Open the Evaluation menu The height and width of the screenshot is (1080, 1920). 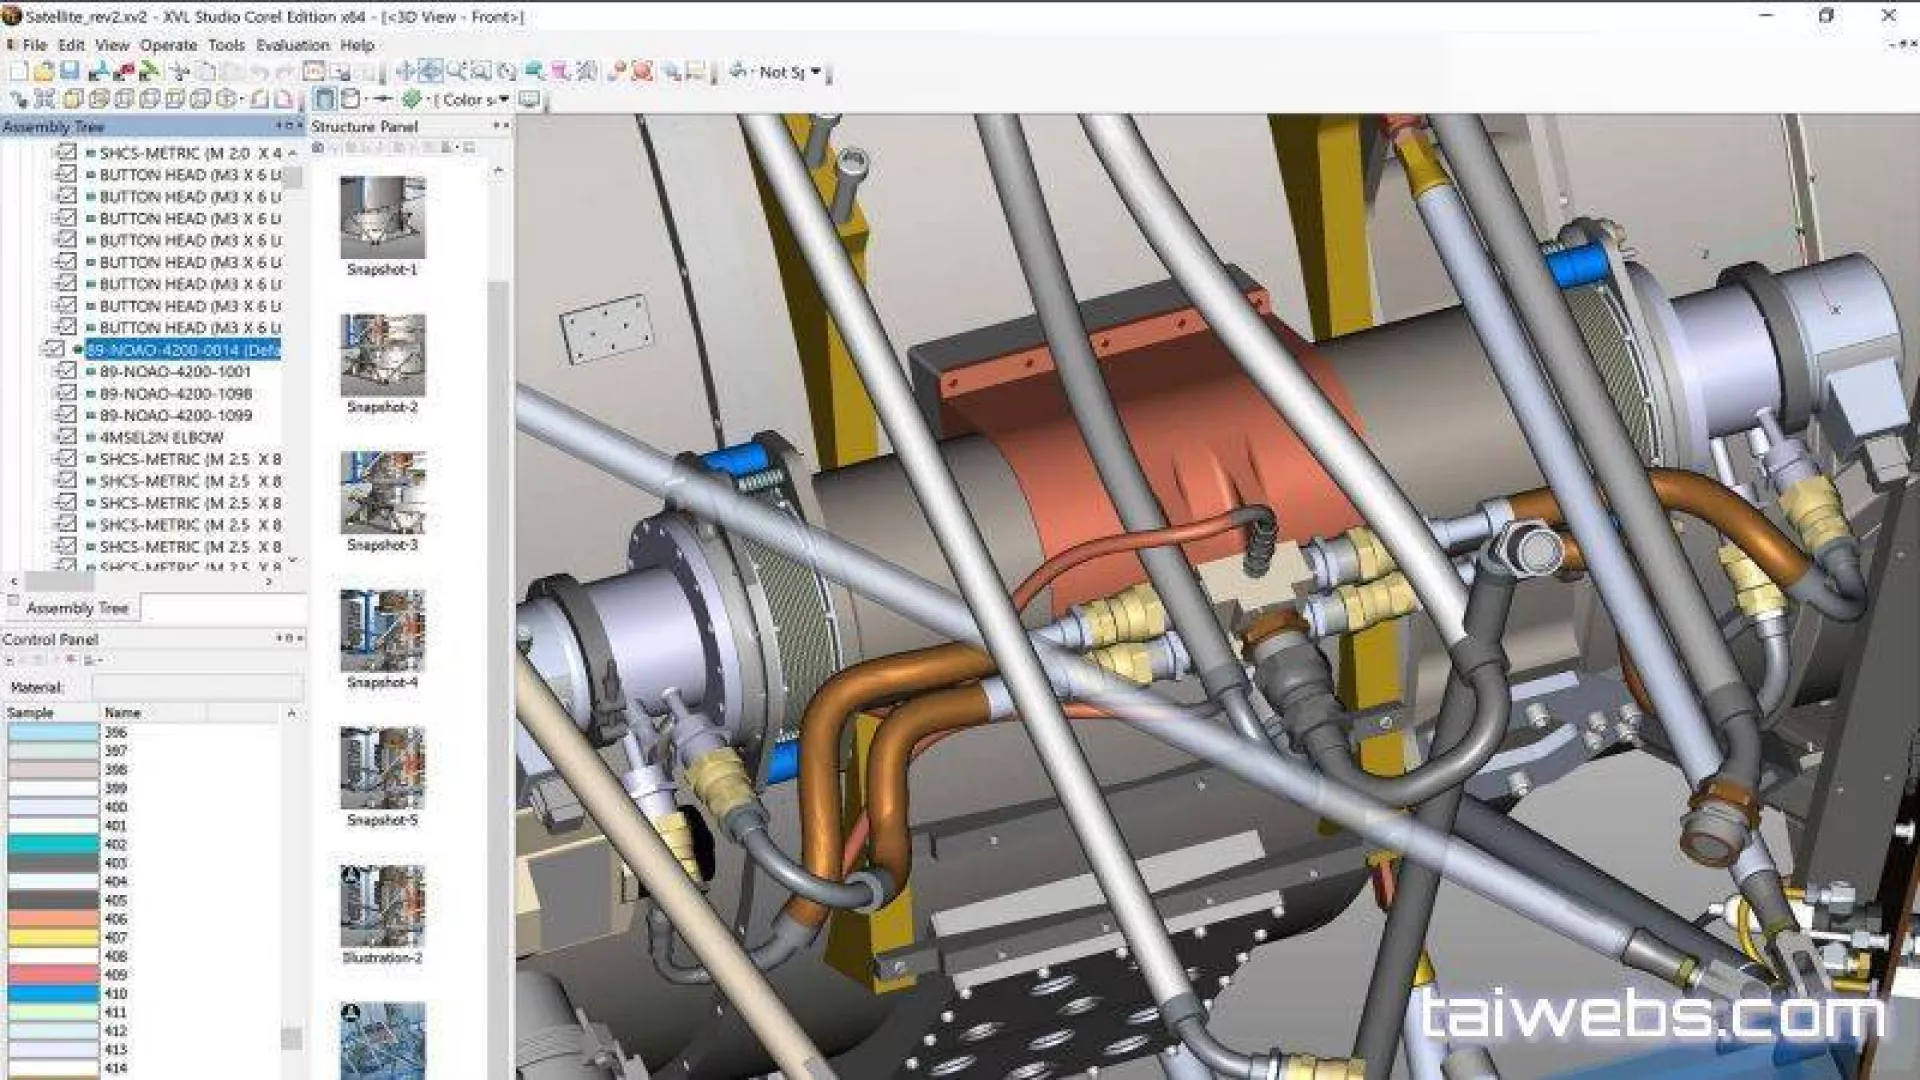tap(292, 45)
